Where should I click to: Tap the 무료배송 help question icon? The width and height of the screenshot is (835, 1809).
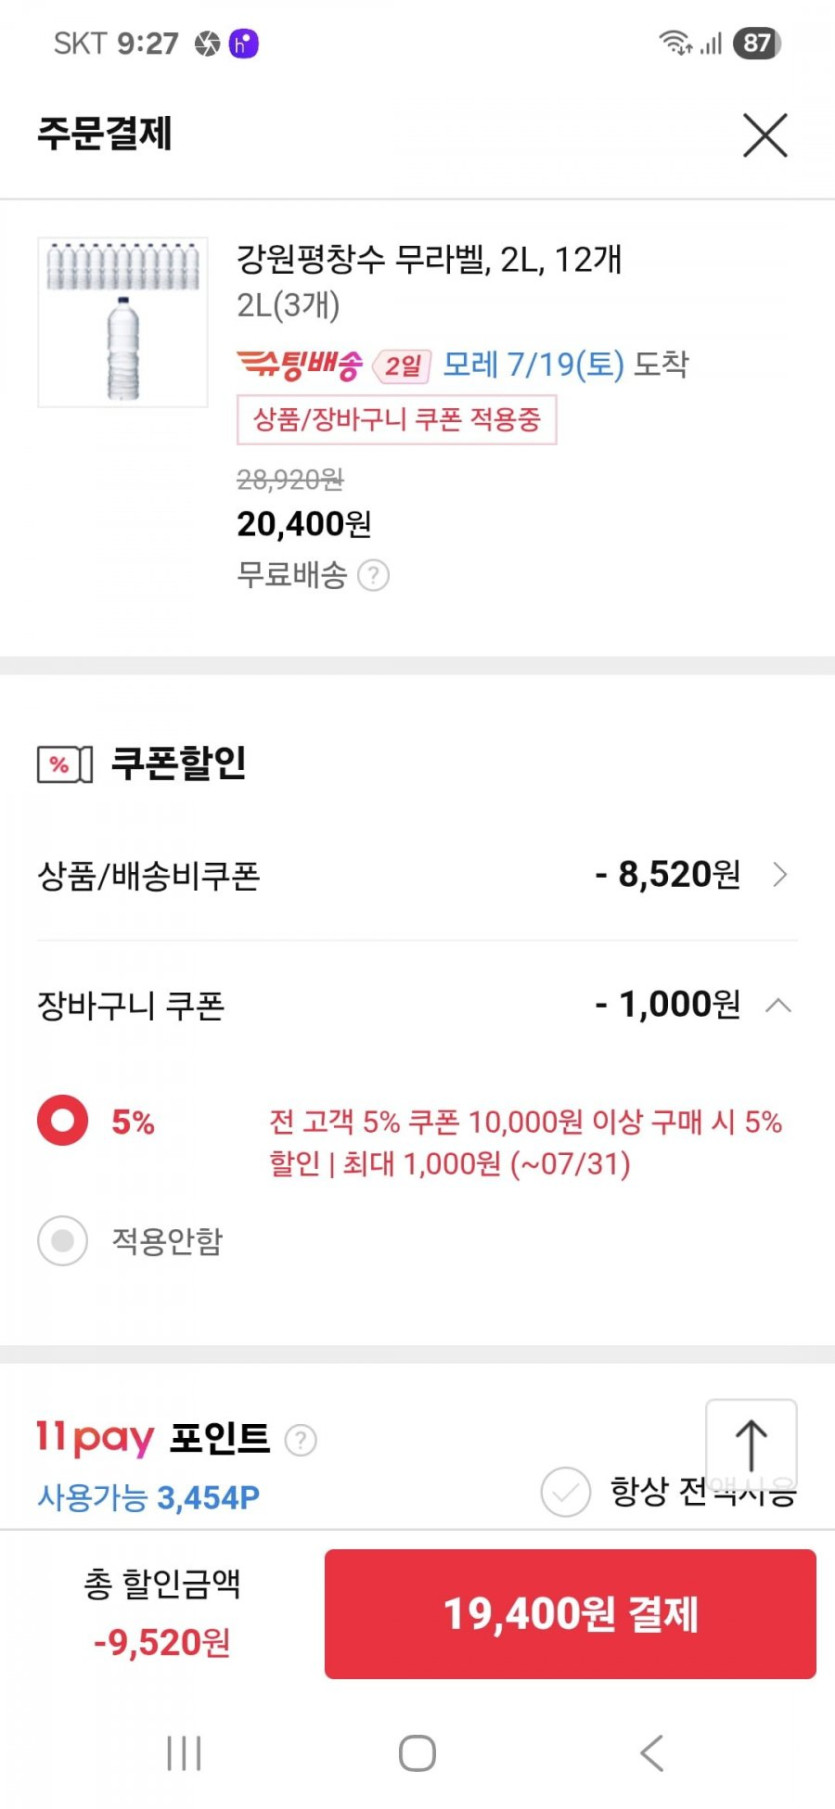(373, 576)
